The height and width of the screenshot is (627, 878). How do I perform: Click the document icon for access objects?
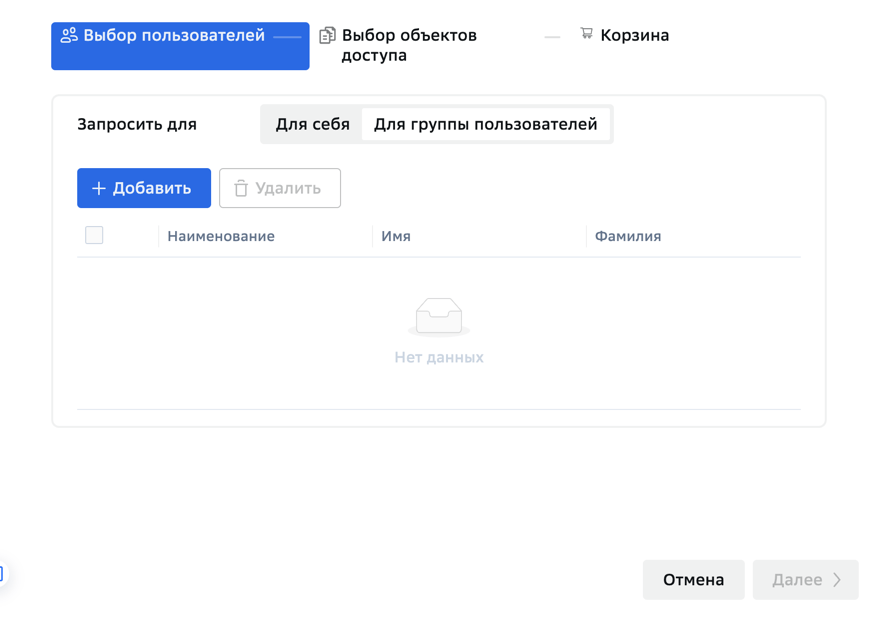327,35
